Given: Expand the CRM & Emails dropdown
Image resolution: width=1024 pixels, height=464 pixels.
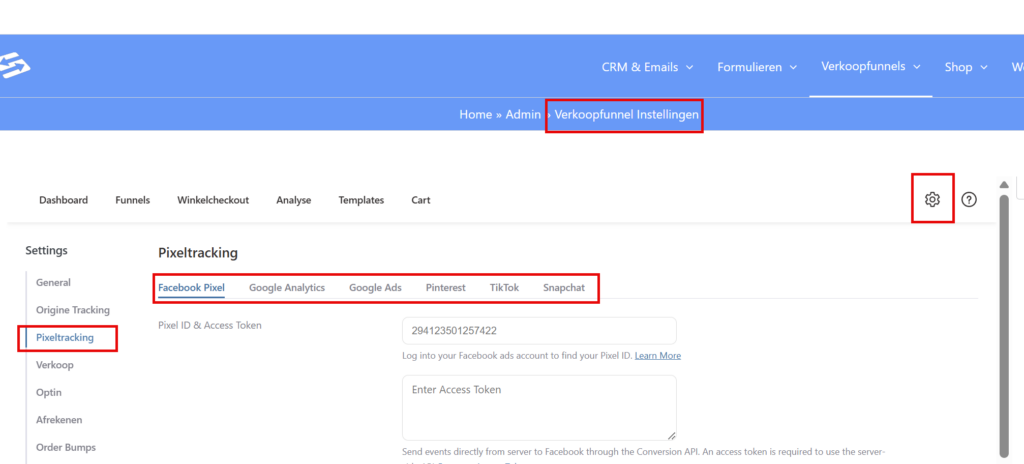Looking at the screenshot, I should [x=647, y=67].
